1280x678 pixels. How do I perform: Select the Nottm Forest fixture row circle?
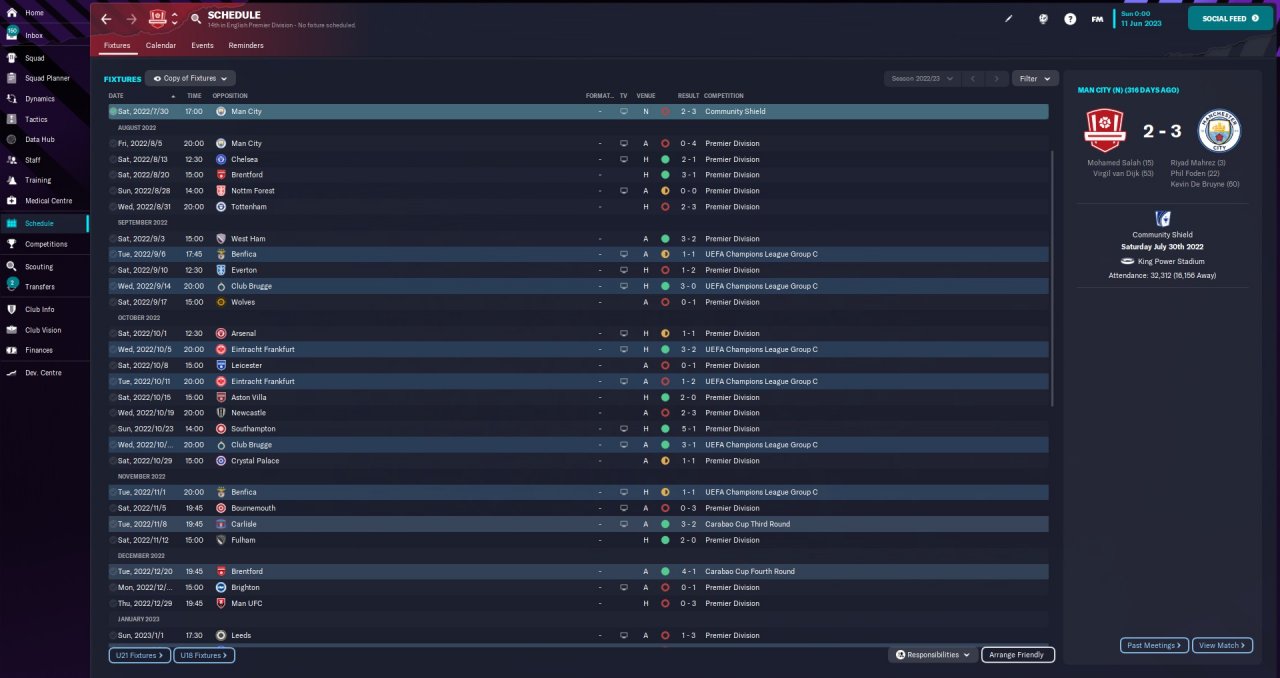click(113, 191)
